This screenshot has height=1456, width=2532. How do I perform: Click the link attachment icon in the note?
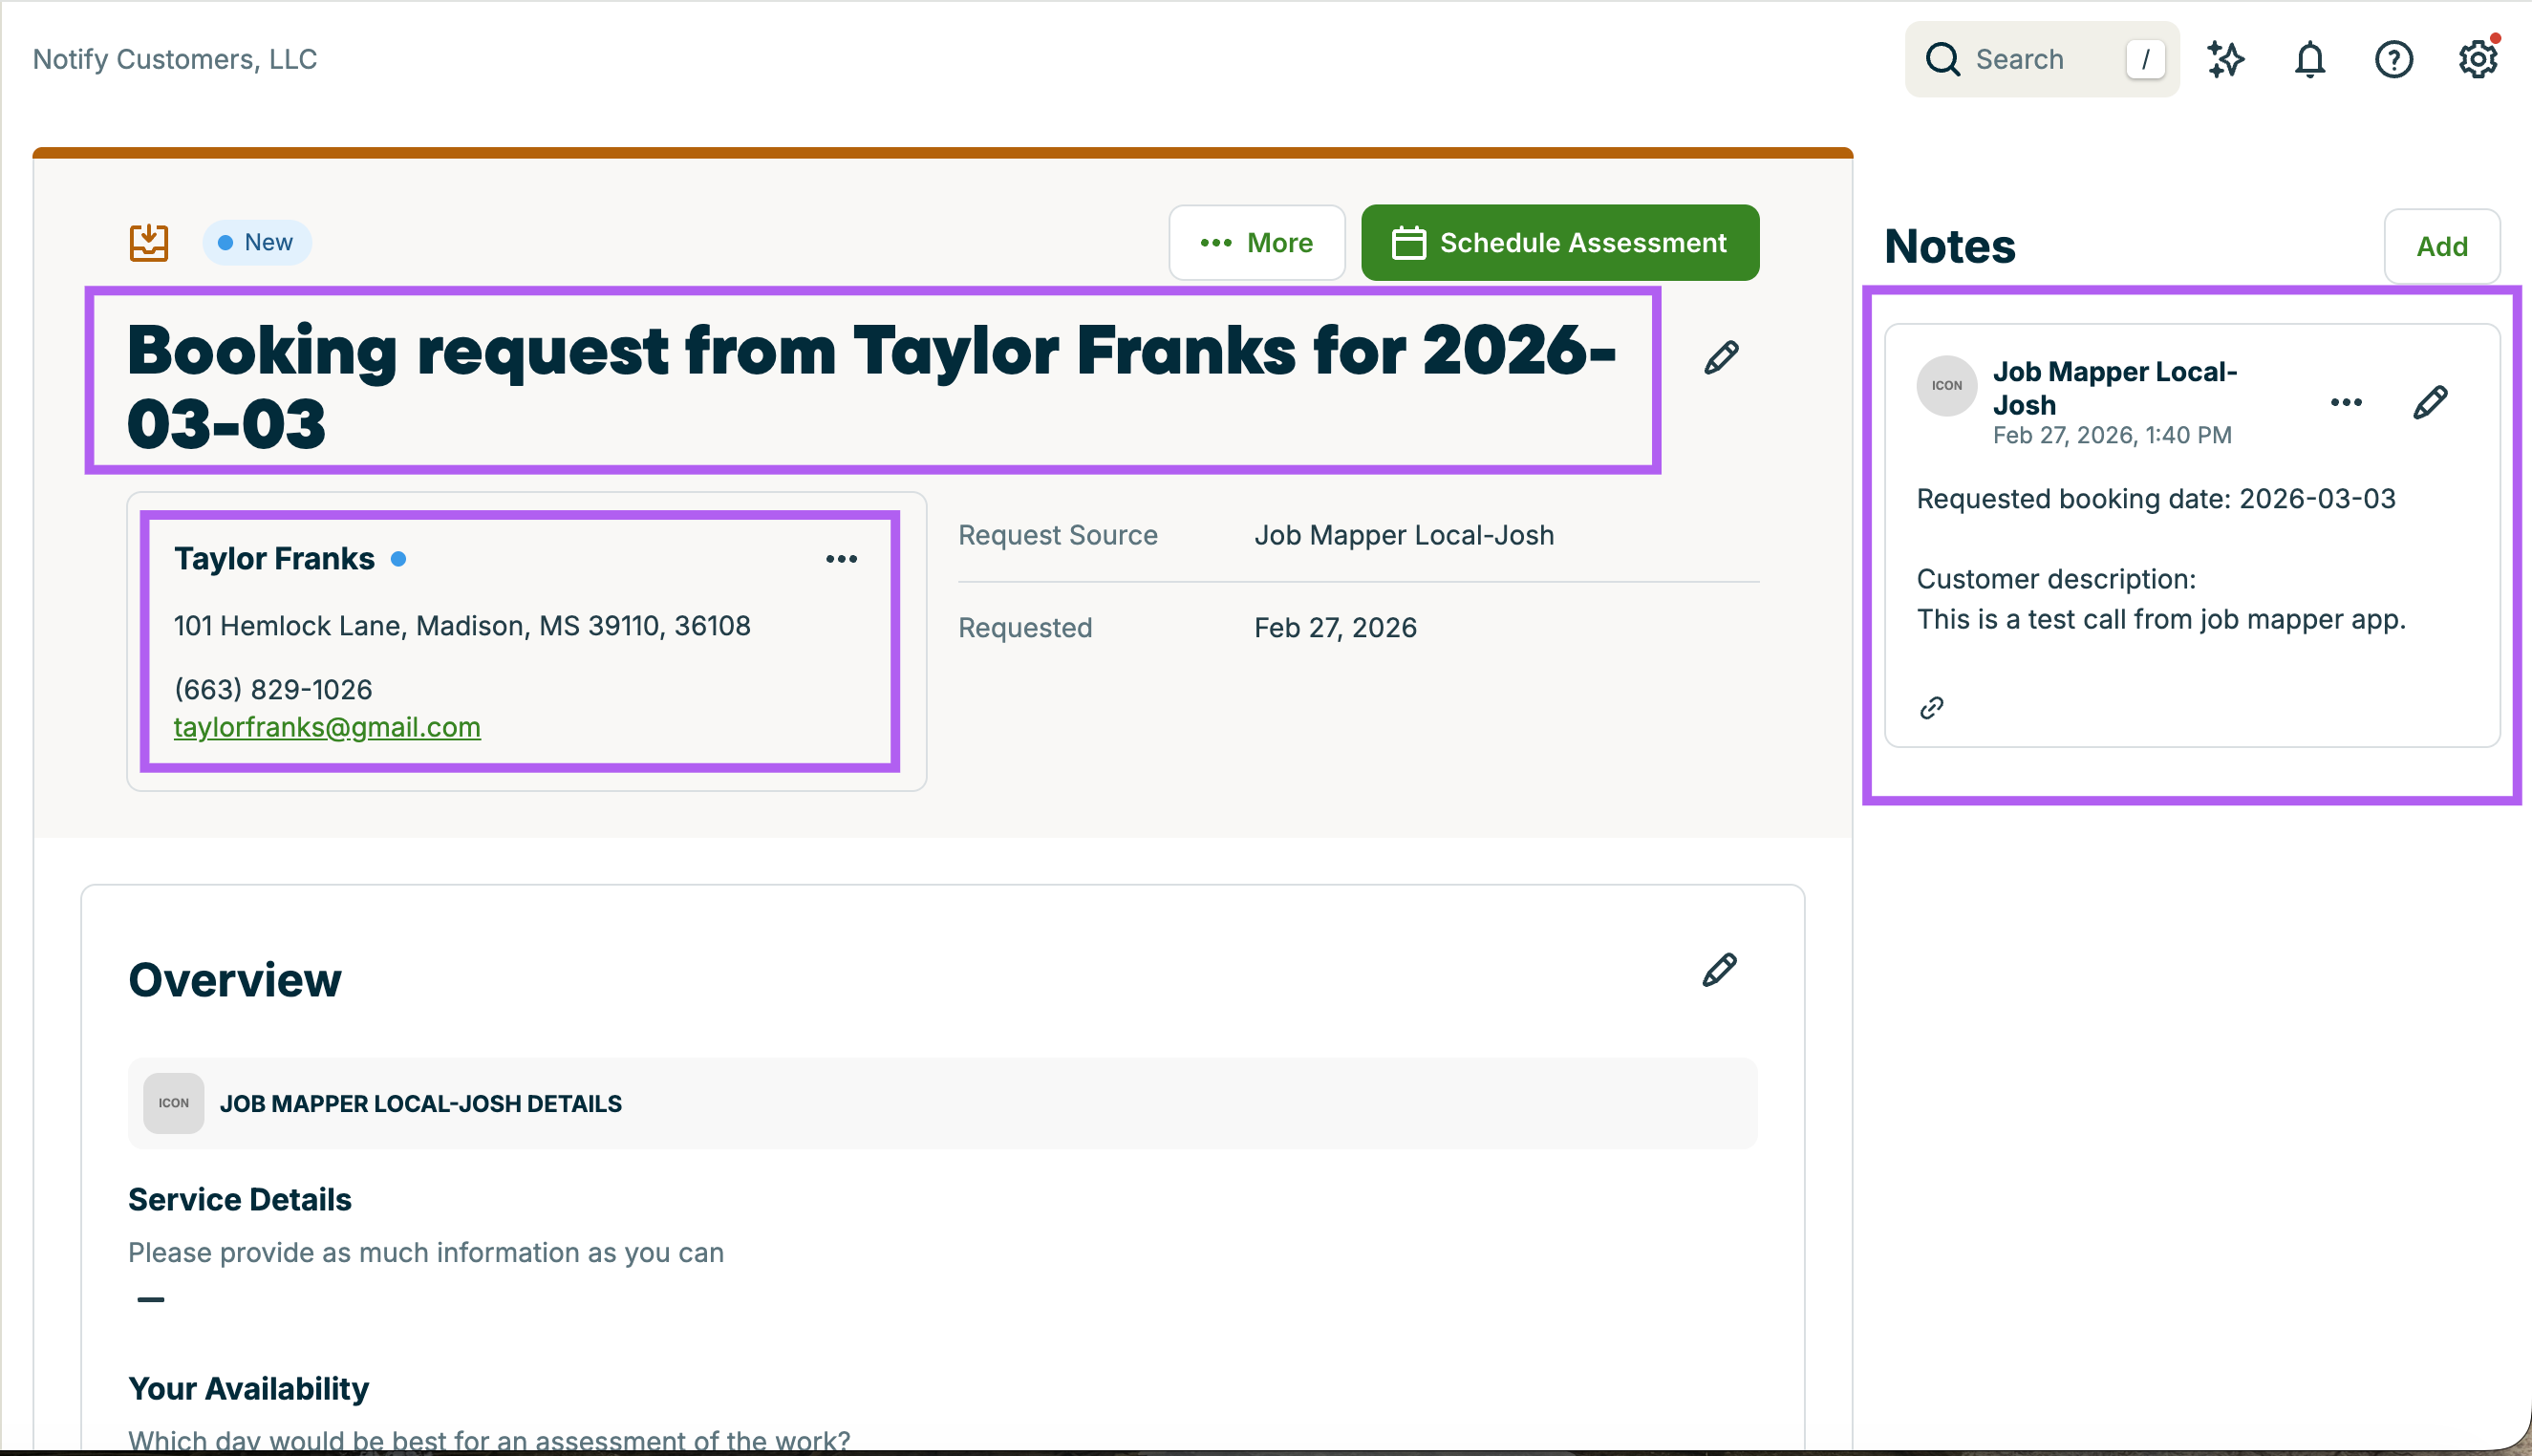pos(1932,708)
